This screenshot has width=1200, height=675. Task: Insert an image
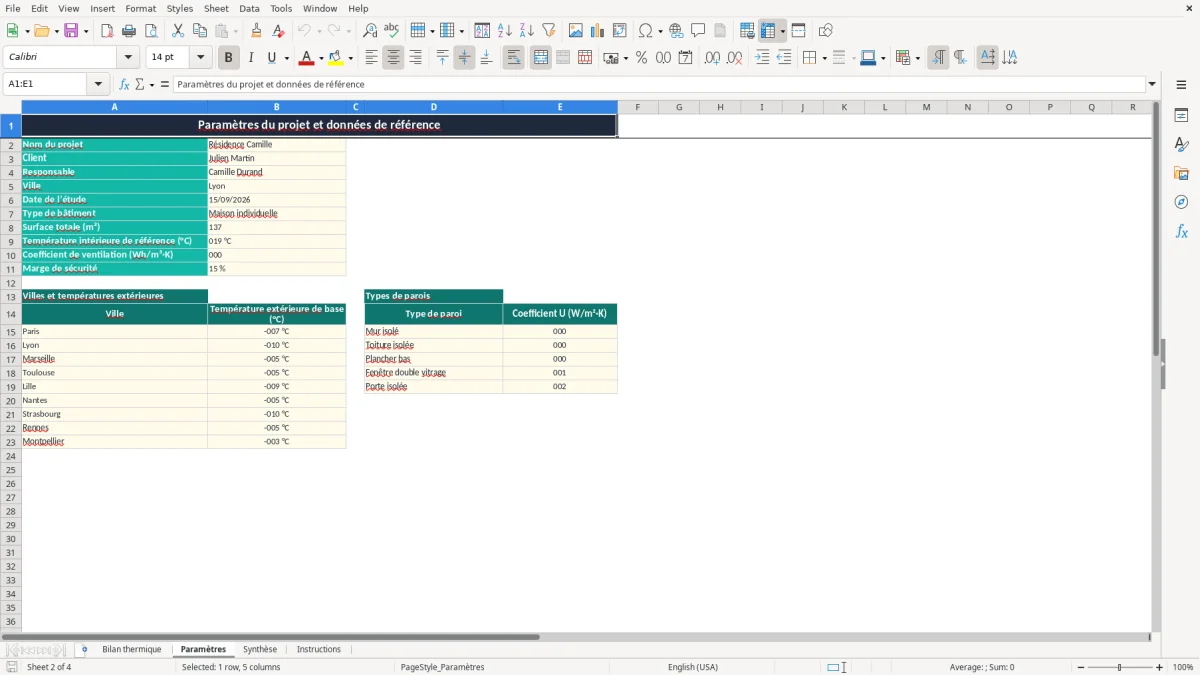576,31
